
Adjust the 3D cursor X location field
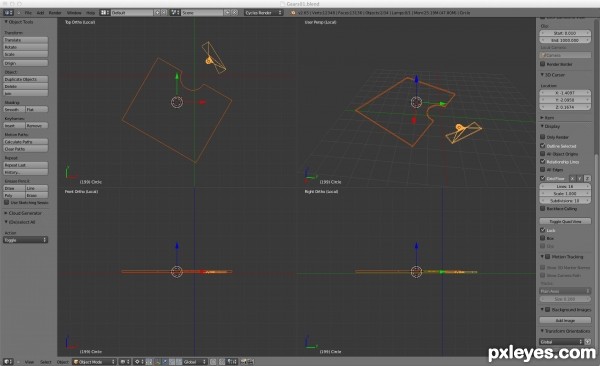click(565, 93)
